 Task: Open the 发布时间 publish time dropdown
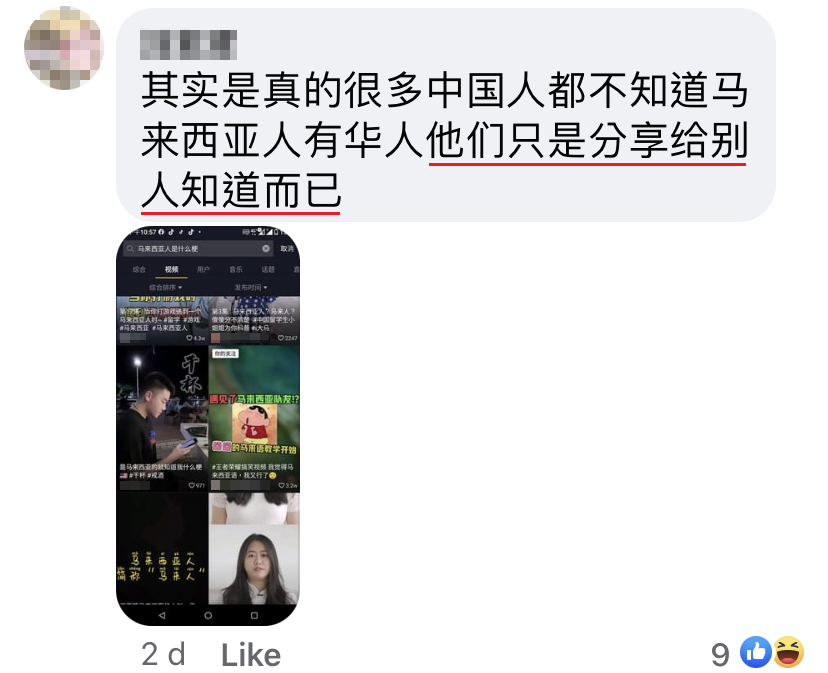click(251, 287)
